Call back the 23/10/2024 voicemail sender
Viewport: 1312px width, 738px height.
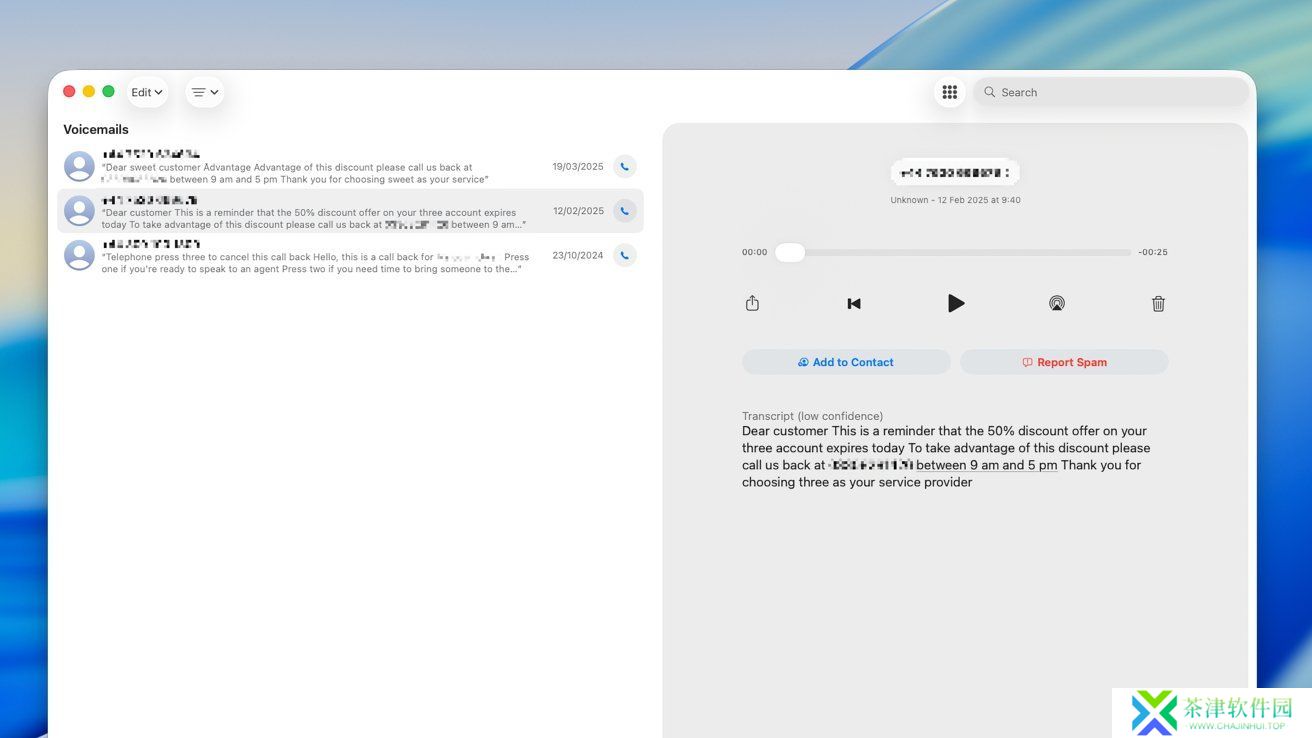[x=625, y=255]
